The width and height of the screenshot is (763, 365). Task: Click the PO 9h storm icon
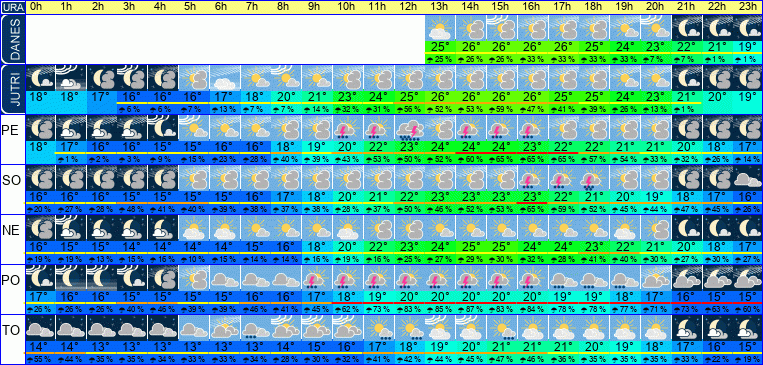click(317, 278)
